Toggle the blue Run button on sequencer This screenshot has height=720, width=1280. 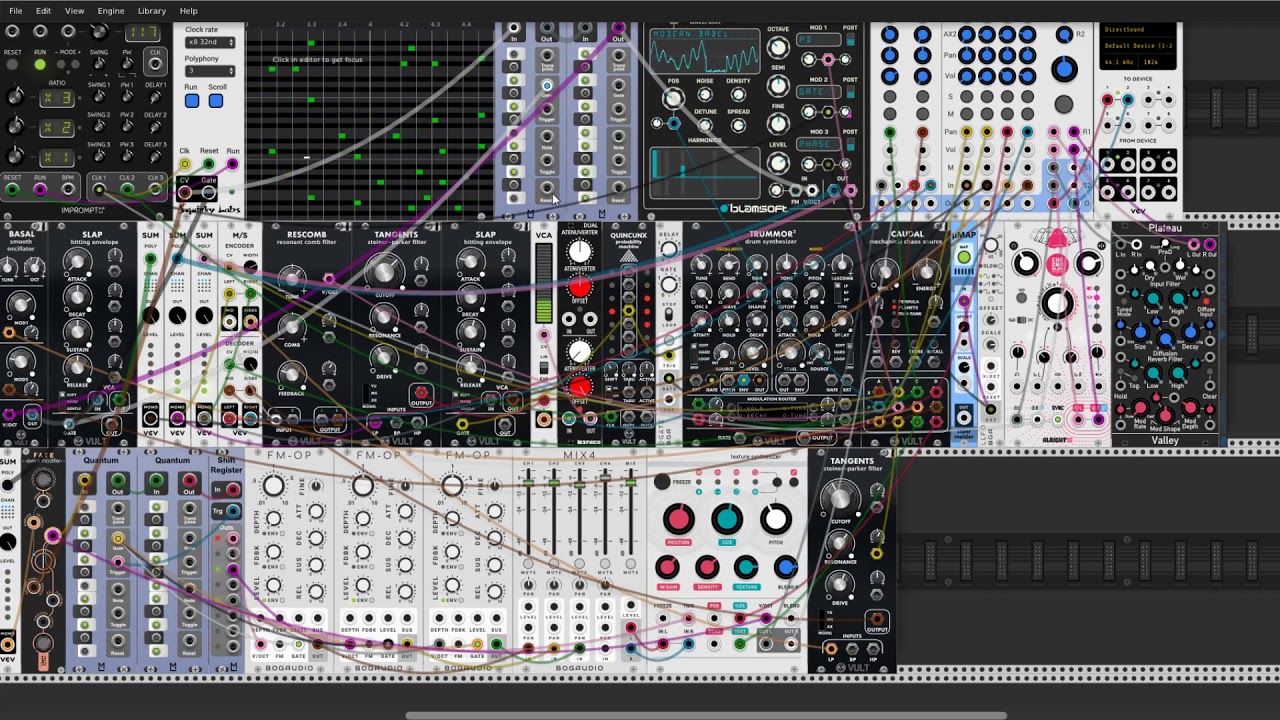pyautogui.click(x=191, y=100)
